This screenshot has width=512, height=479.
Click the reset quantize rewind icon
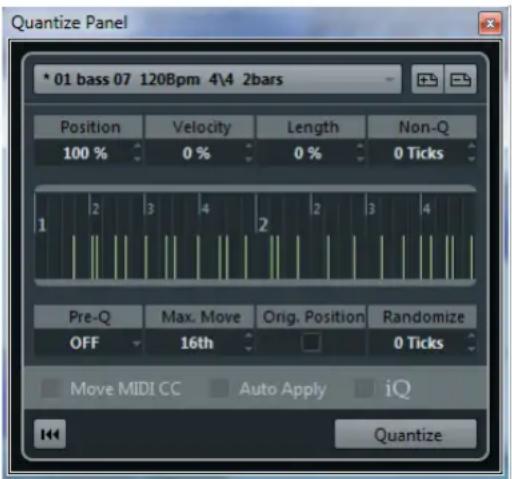point(50,434)
